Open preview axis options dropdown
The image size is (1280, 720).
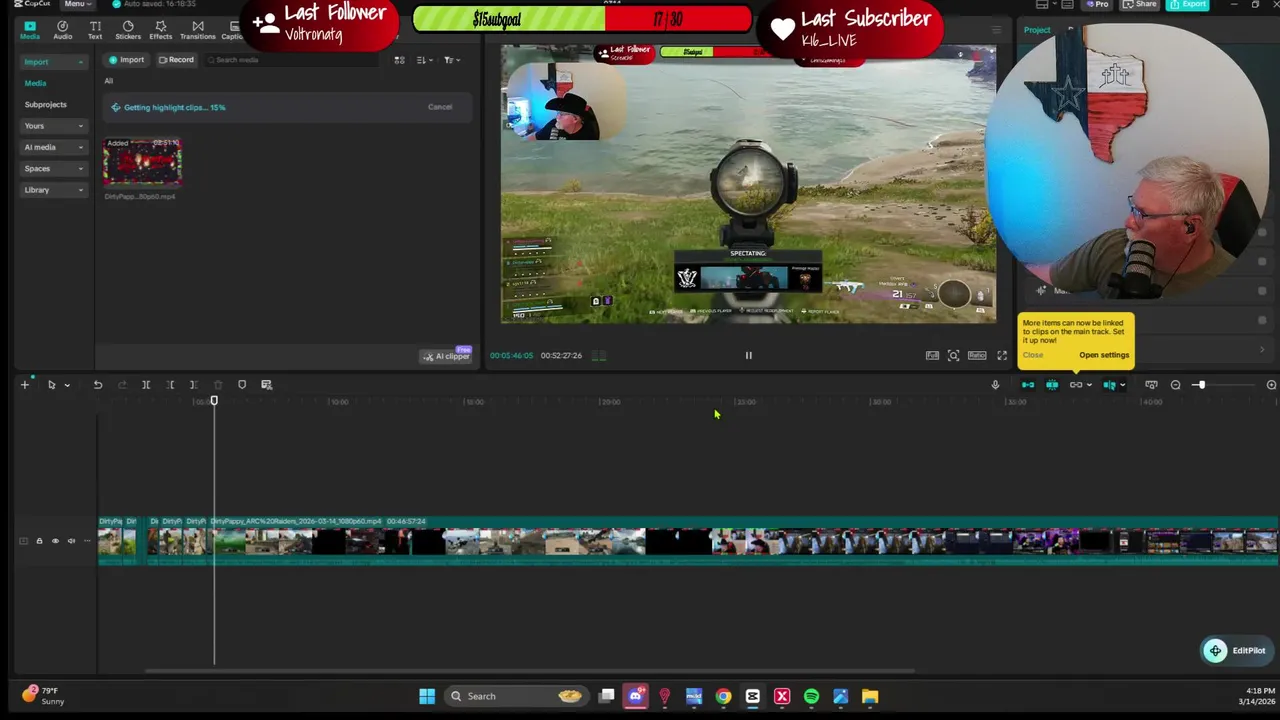click(x=1123, y=385)
